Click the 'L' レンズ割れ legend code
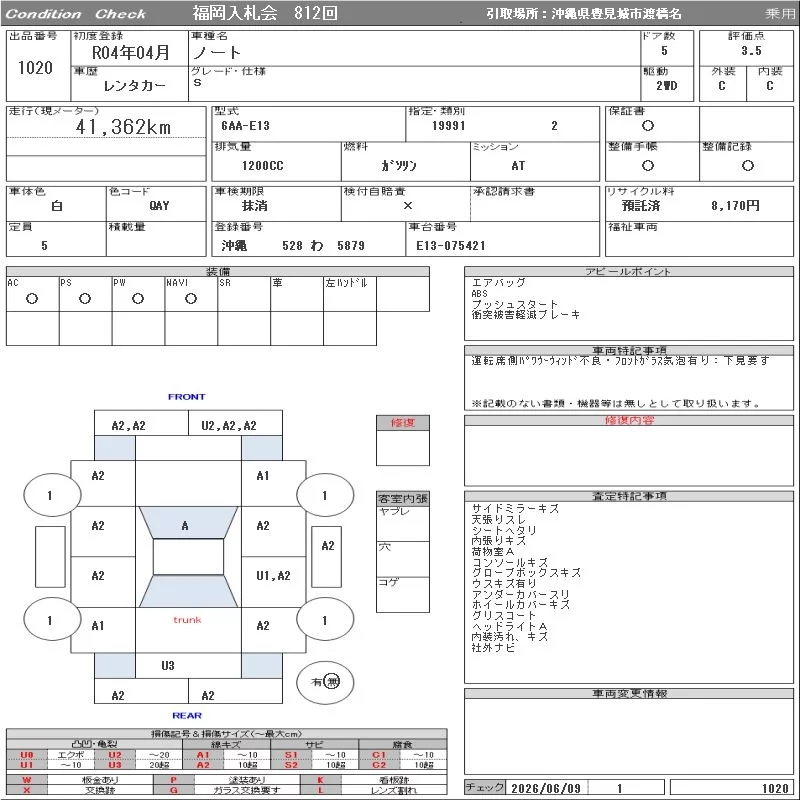The image size is (800, 800). (320, 790)
